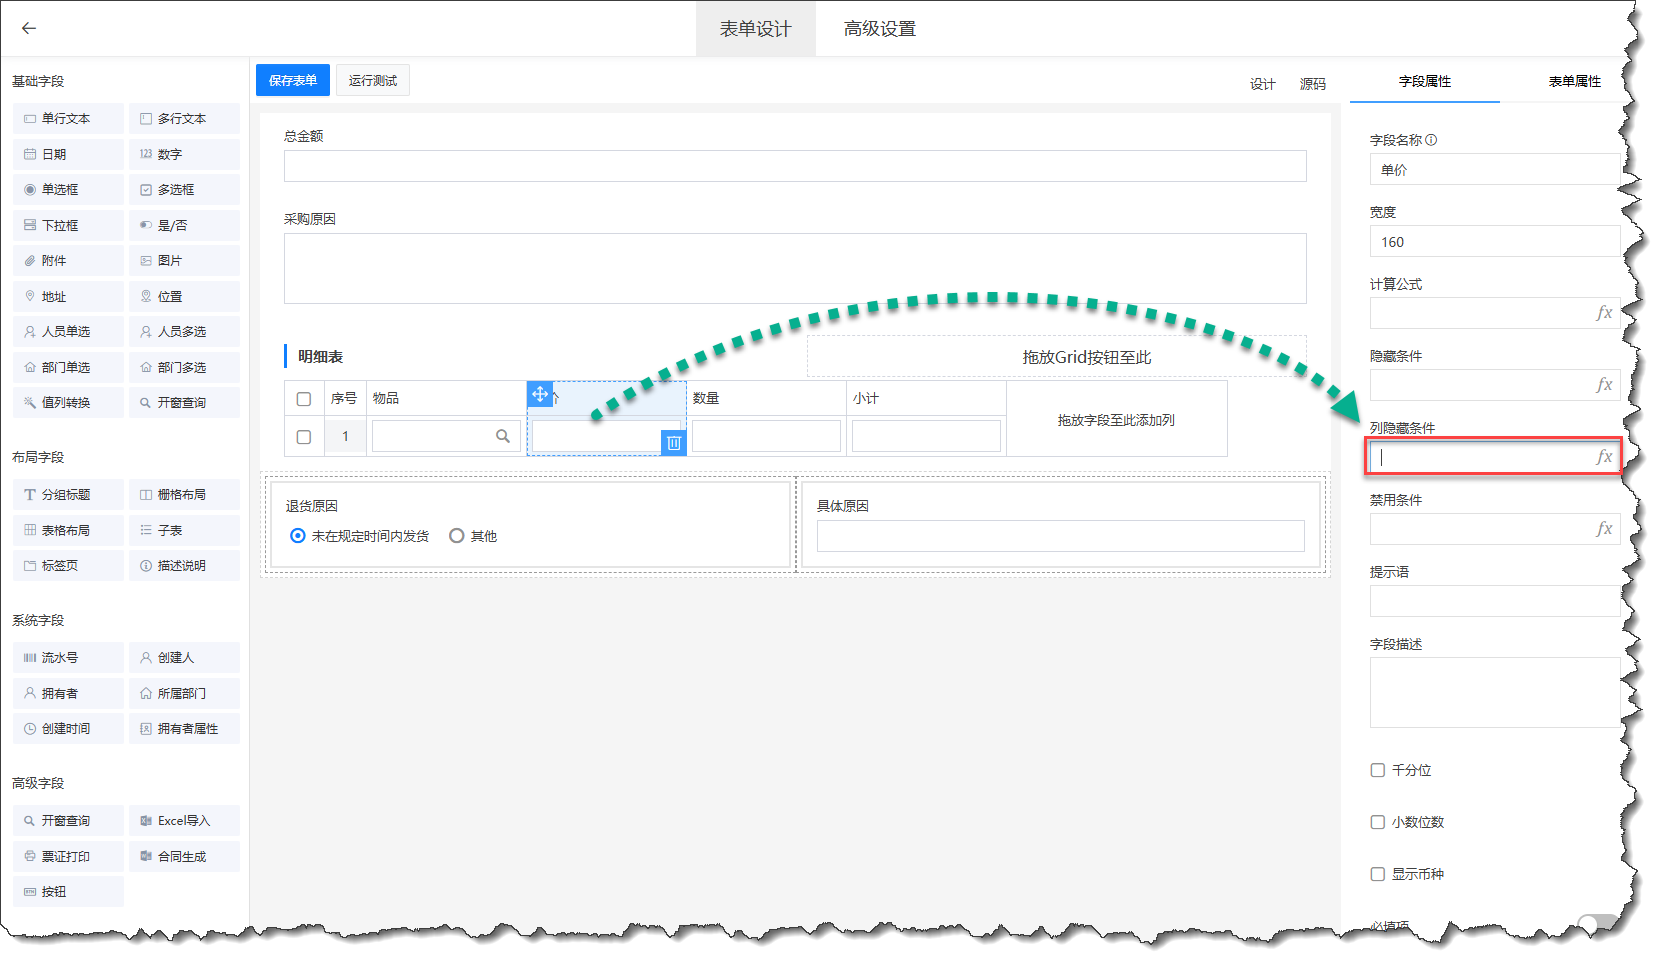Switch to the 高级设置 tab
Viewport: 1665px width, 965px height.
coord(879,29)
